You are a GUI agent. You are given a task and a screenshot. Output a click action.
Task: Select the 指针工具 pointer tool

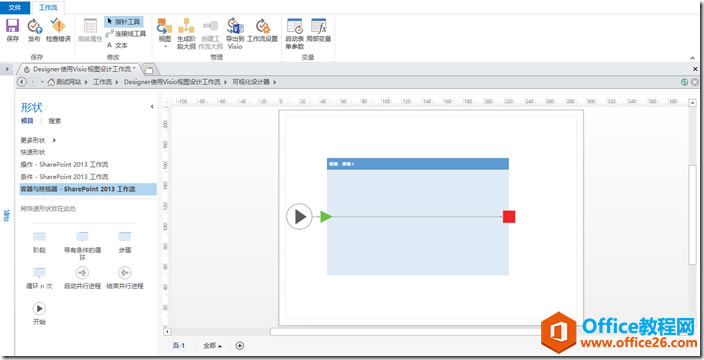pos(123,22)
